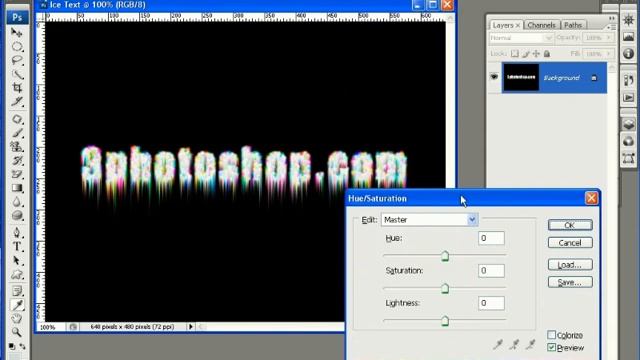Select the Elliptical Marquee tool
640x360 pixels.
(x=17, y=47)
